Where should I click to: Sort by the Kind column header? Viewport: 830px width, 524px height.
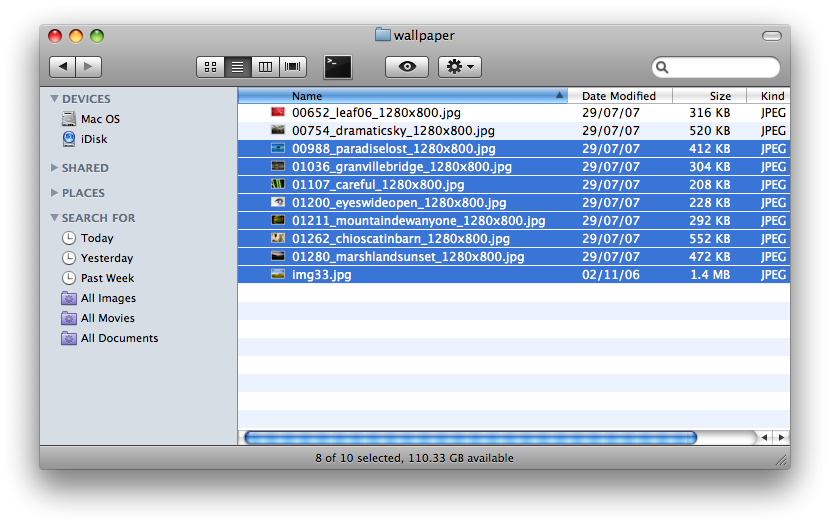tap(768, 96)
